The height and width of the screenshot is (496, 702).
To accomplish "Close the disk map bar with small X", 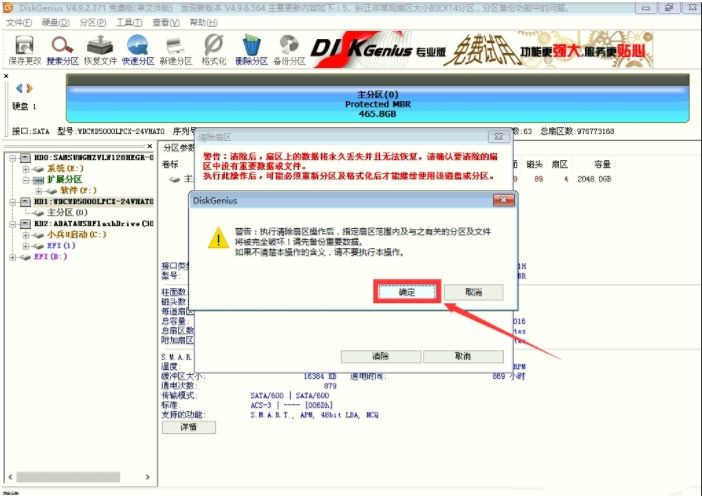I will tap(6, 76).
